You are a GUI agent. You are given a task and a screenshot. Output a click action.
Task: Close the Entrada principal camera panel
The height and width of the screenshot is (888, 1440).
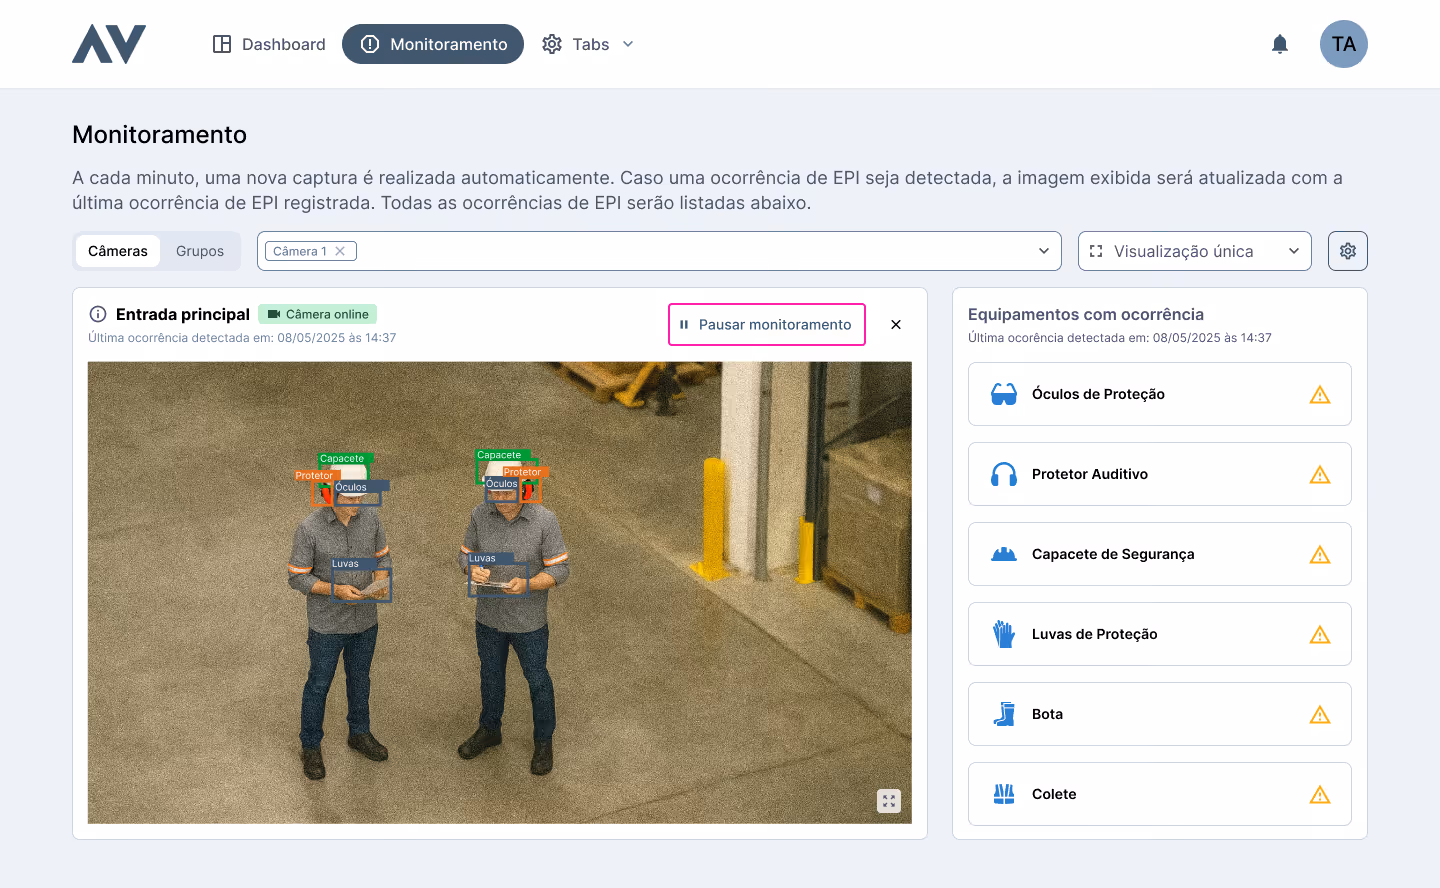896,325
